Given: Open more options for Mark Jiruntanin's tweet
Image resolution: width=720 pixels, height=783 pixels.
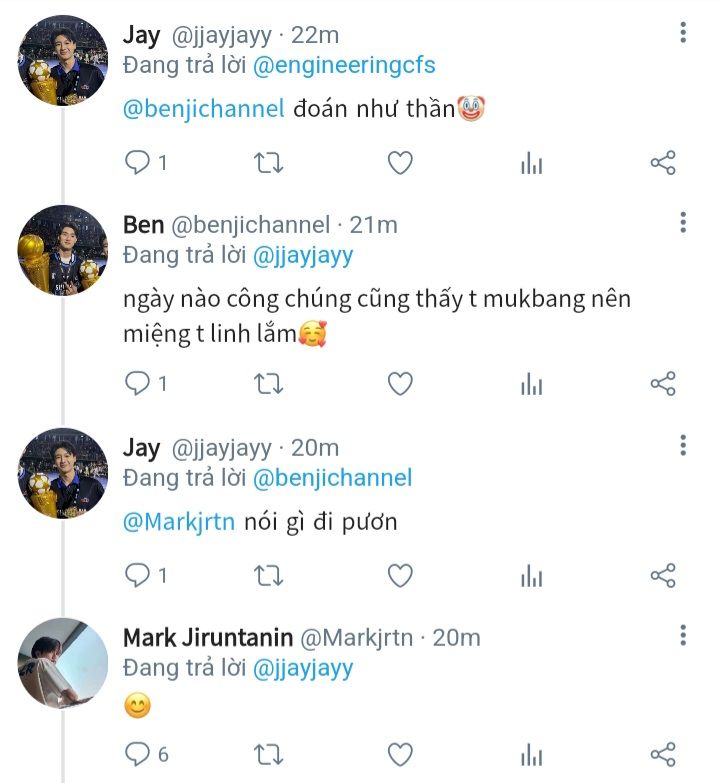Looking at the screenshot, I should coord(683,636).
